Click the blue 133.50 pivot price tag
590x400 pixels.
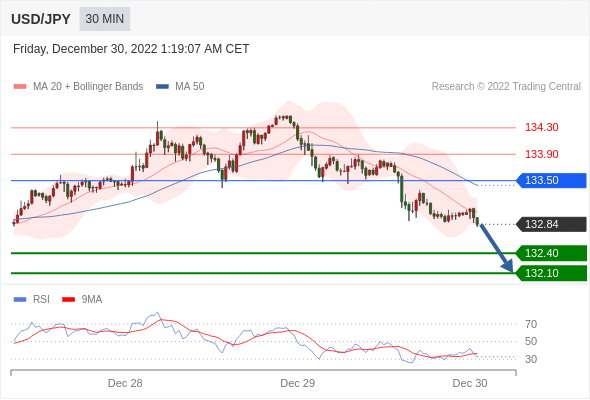point(551,181)
